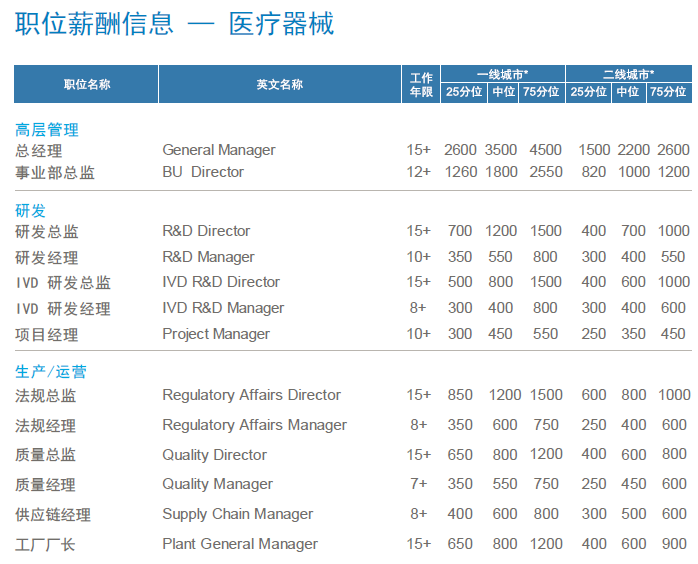Select the R&D Director English name

[206, 231]
